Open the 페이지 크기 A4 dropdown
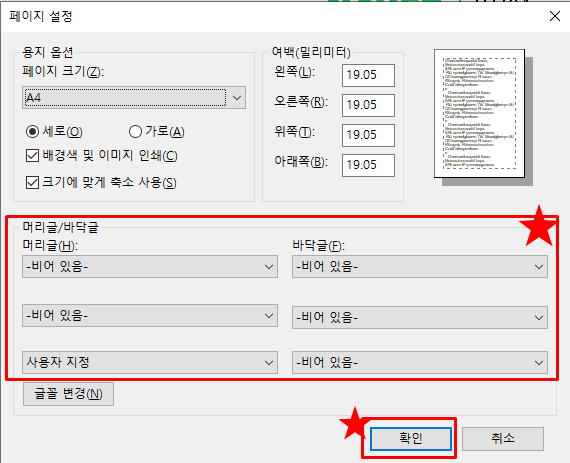Screen dimensions: 570x463 (134, 97)
